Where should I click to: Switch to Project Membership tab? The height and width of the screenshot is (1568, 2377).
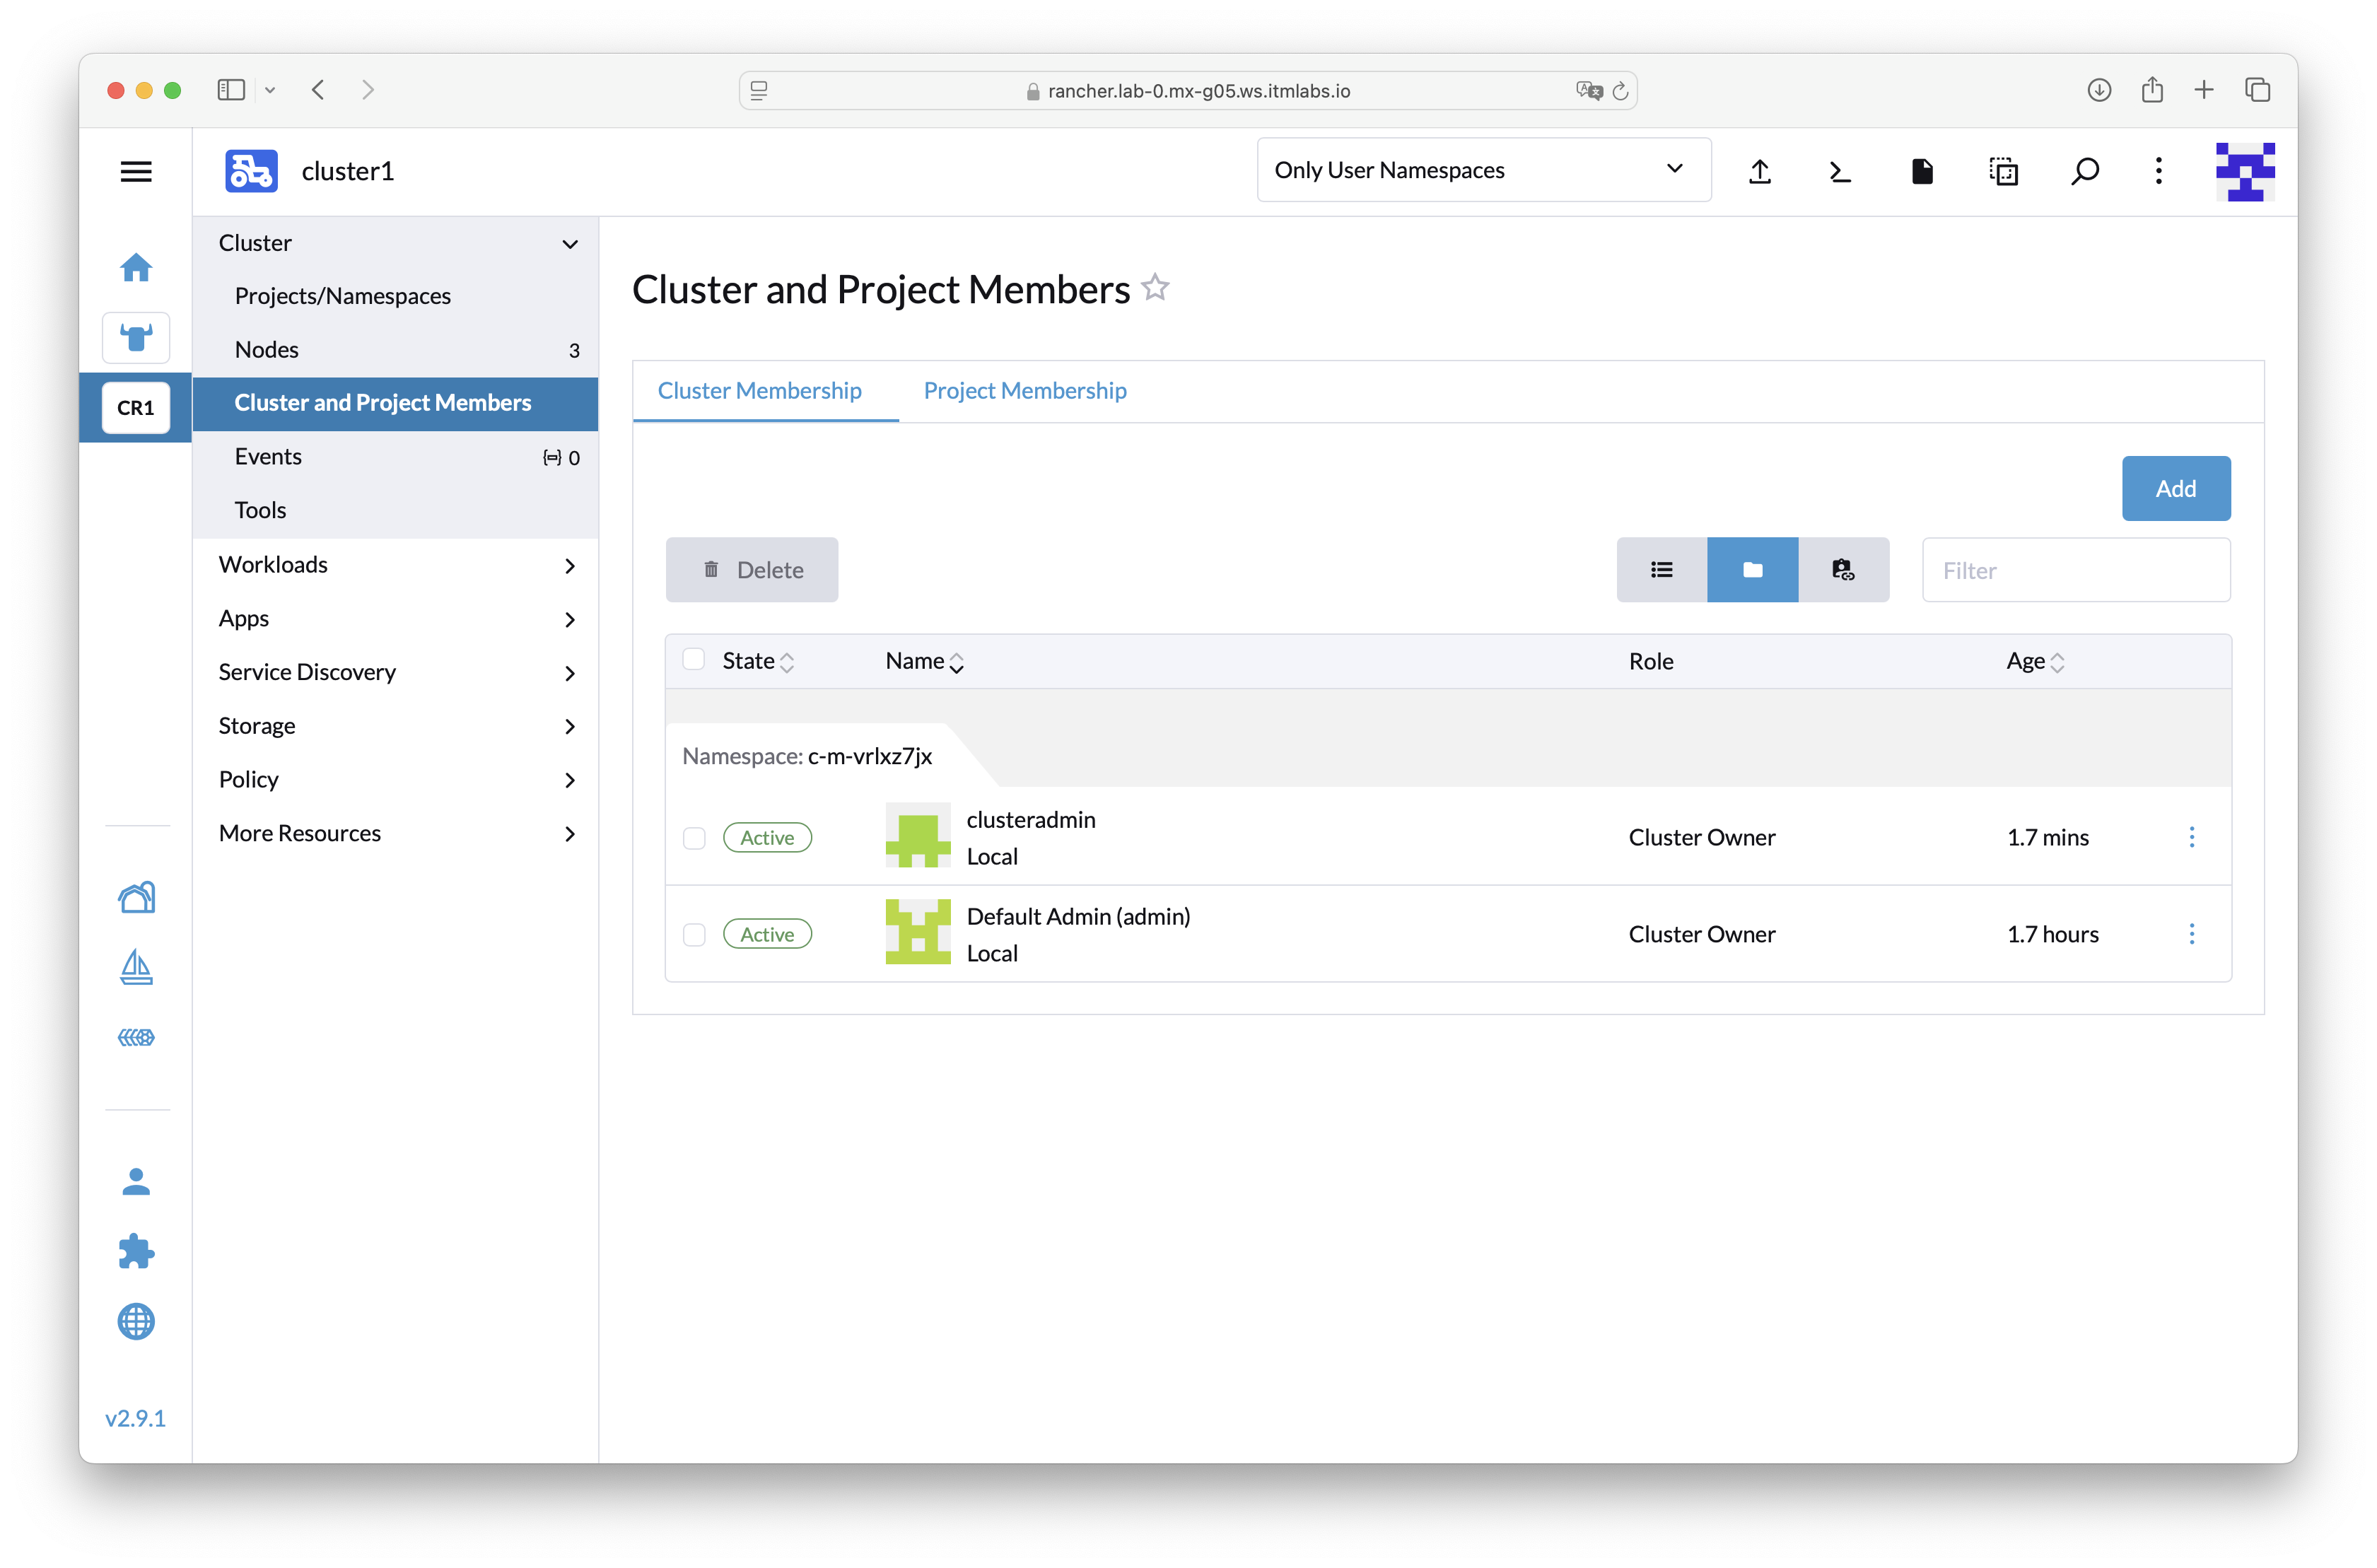1024,391
